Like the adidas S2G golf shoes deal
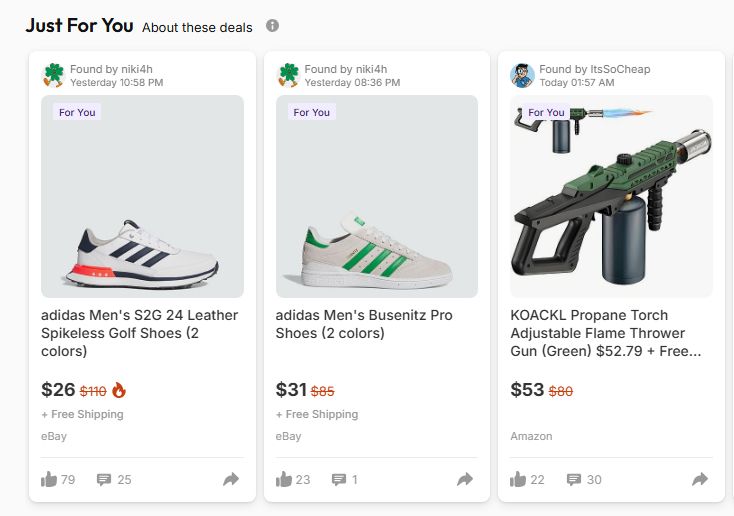The image size is (734, 516). [x=49, y=480]
